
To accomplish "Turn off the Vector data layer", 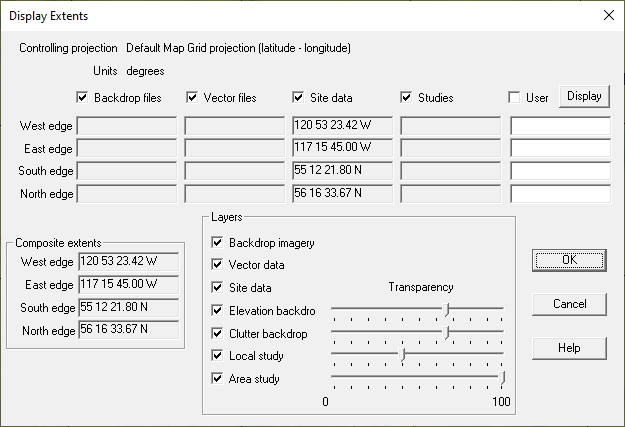I will (x=217, y=265).
